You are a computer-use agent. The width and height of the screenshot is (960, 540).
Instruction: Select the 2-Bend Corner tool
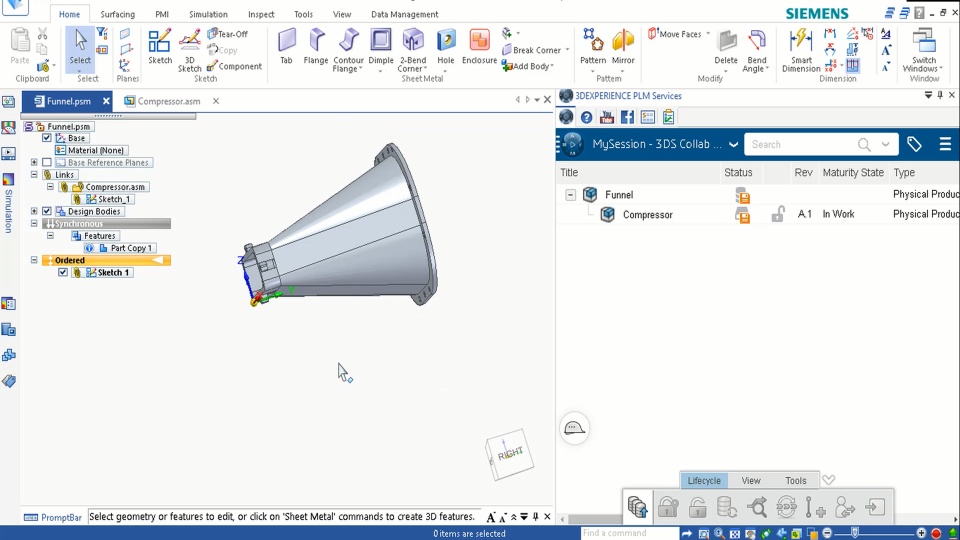[x=413, y=50]
